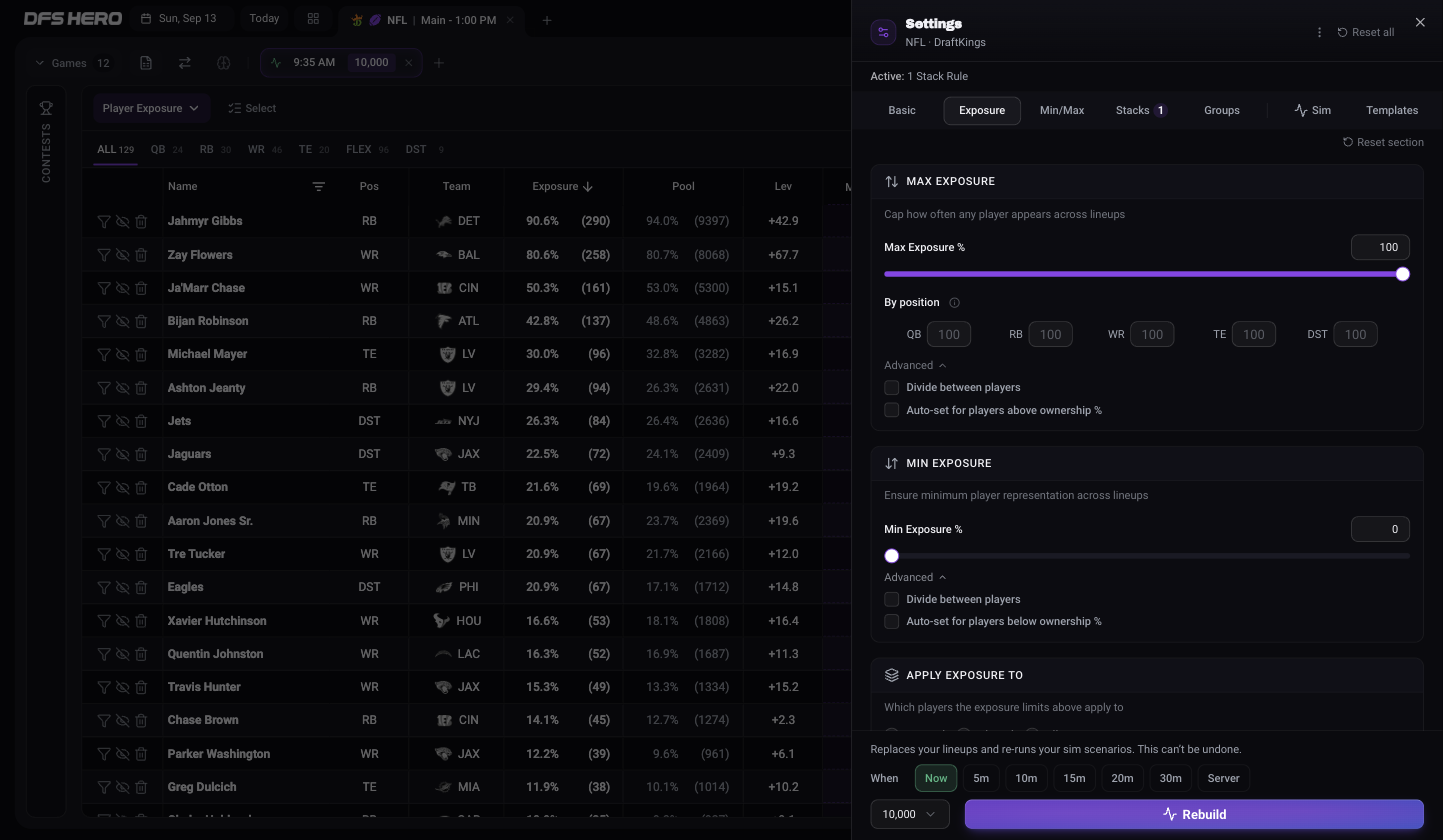Collapse Advanced options under Max Exposure

click(x=915, y=365)
